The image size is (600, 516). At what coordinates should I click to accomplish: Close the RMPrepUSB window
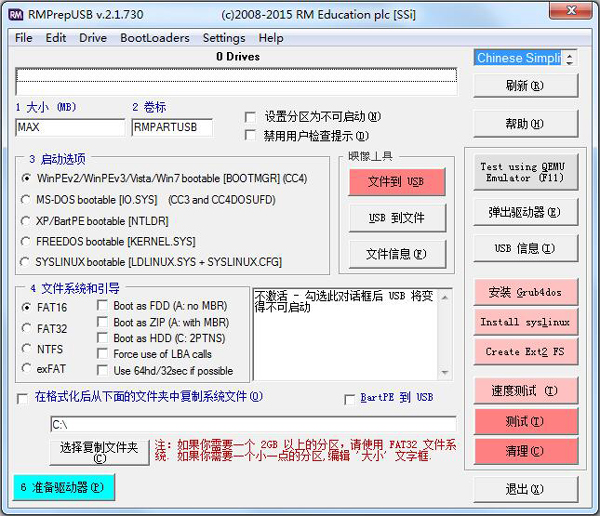[571, 10]
